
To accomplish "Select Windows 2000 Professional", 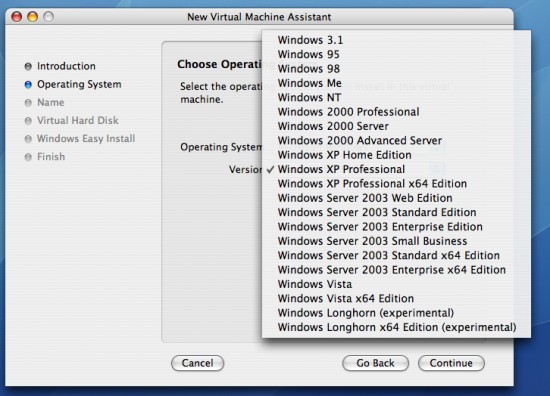I will [x=396, y=112].
